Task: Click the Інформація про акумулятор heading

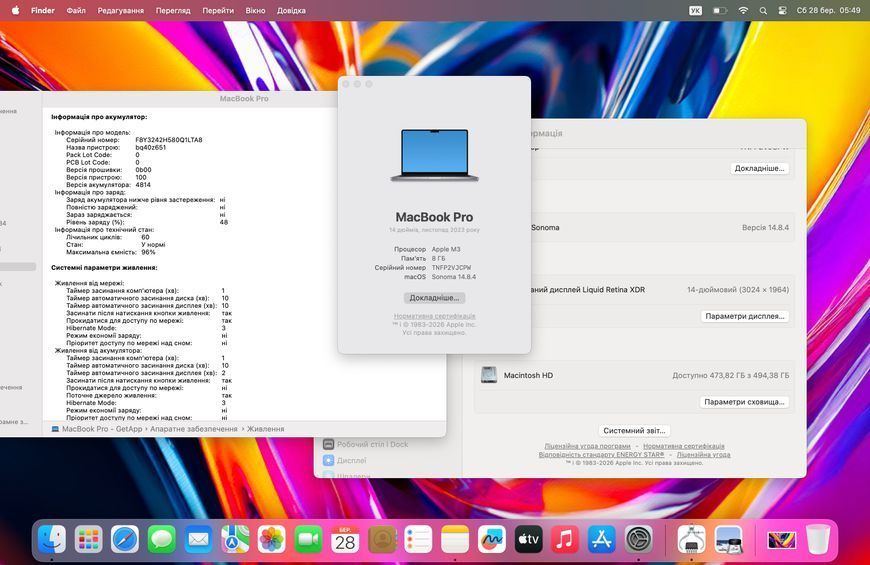Action: [x=99, y=117]
